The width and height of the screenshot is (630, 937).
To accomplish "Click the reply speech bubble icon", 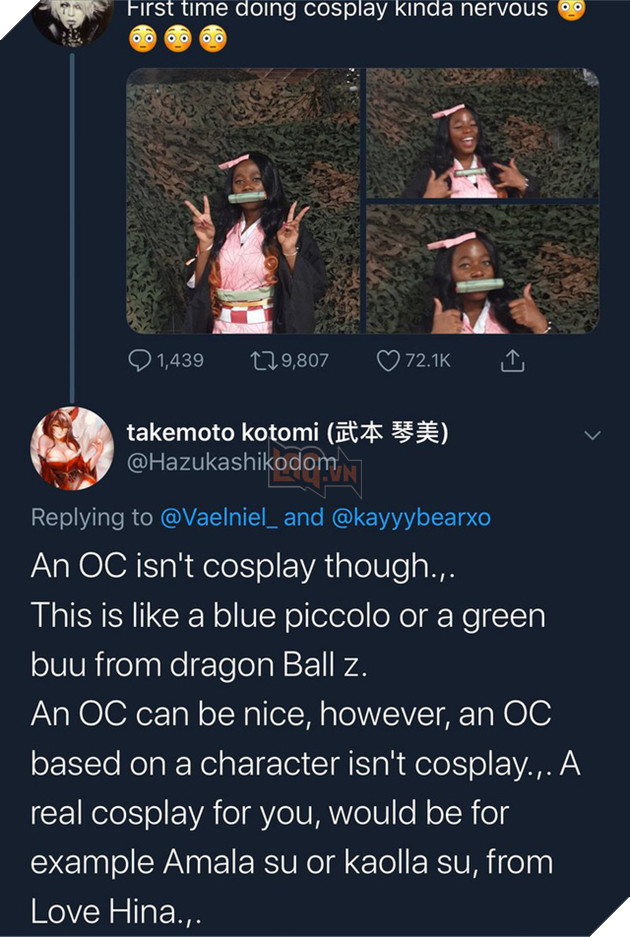I will tap(140, 360).
